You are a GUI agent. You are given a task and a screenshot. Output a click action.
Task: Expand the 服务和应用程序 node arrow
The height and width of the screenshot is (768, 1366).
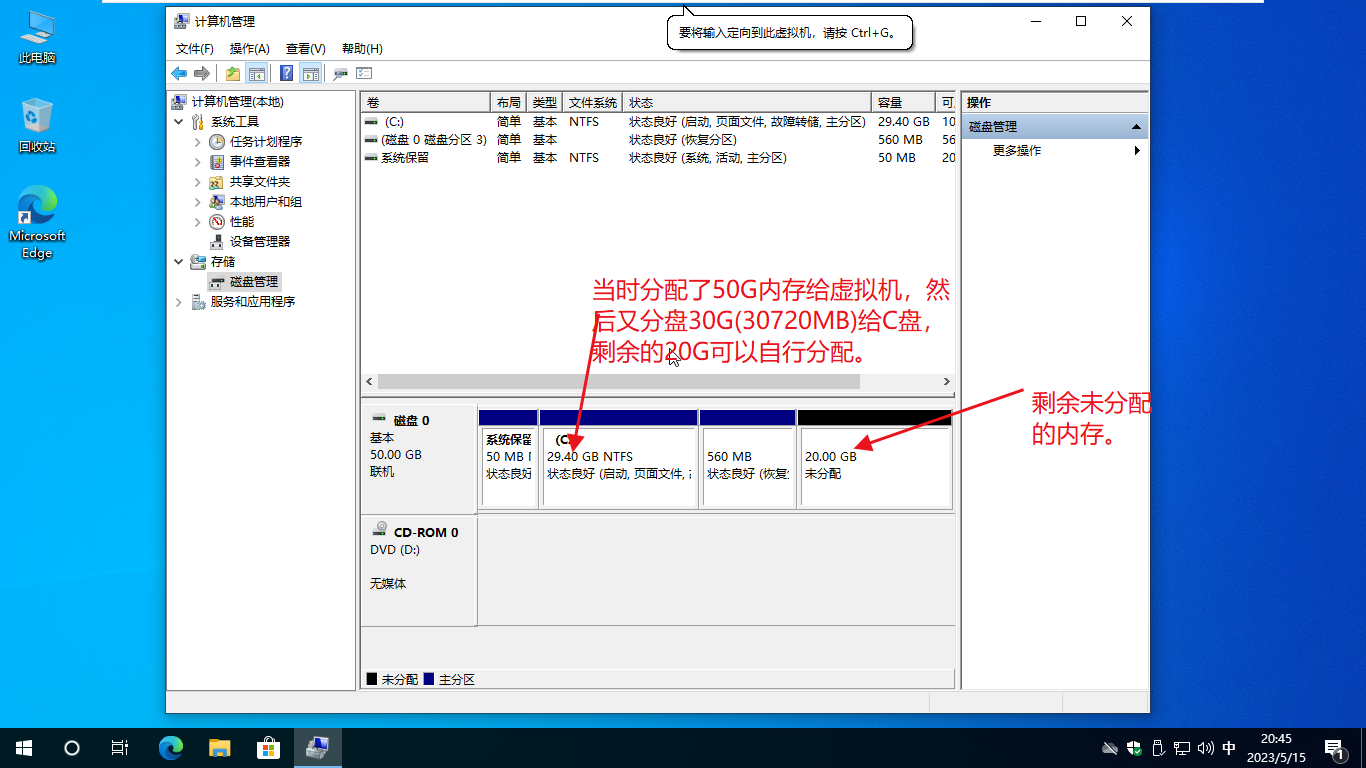[x=179, y=302]
